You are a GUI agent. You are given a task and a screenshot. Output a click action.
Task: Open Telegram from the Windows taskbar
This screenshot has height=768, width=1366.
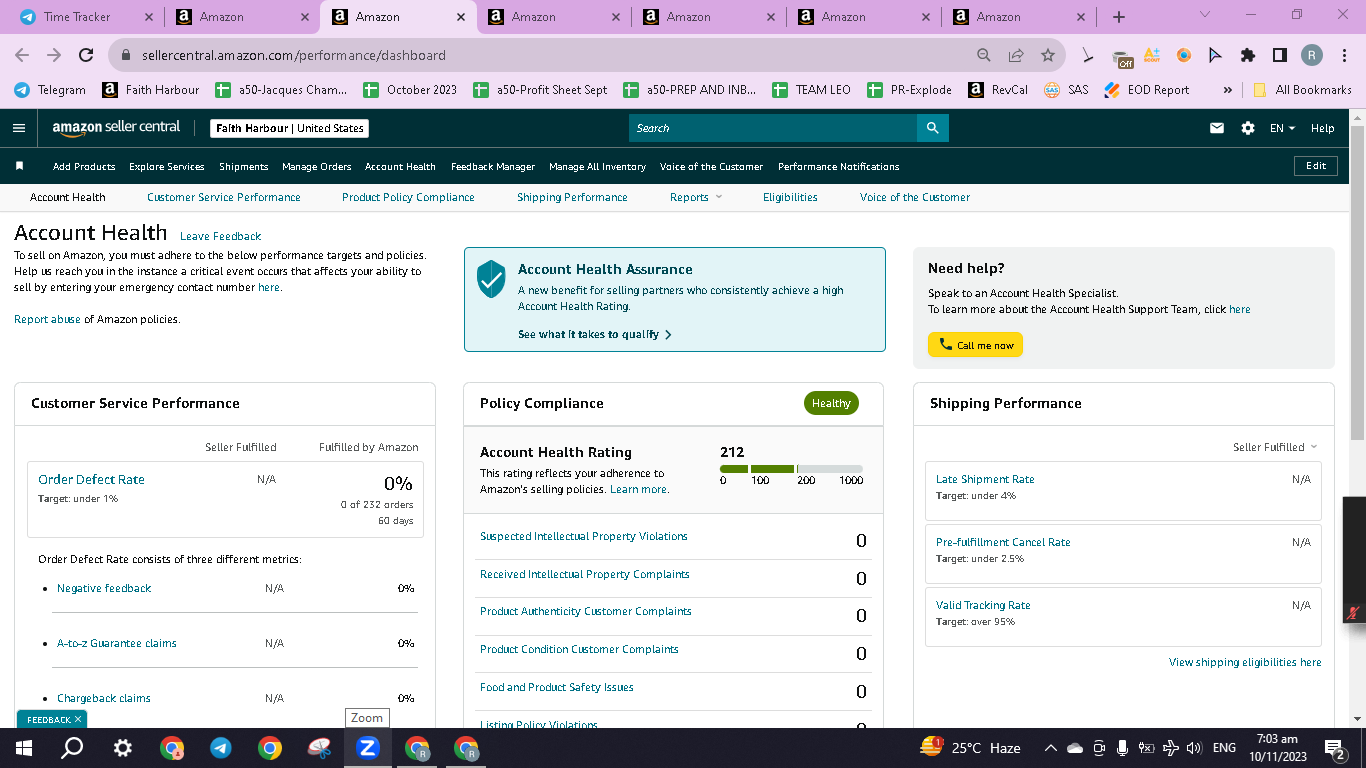[x=221, y=748]
